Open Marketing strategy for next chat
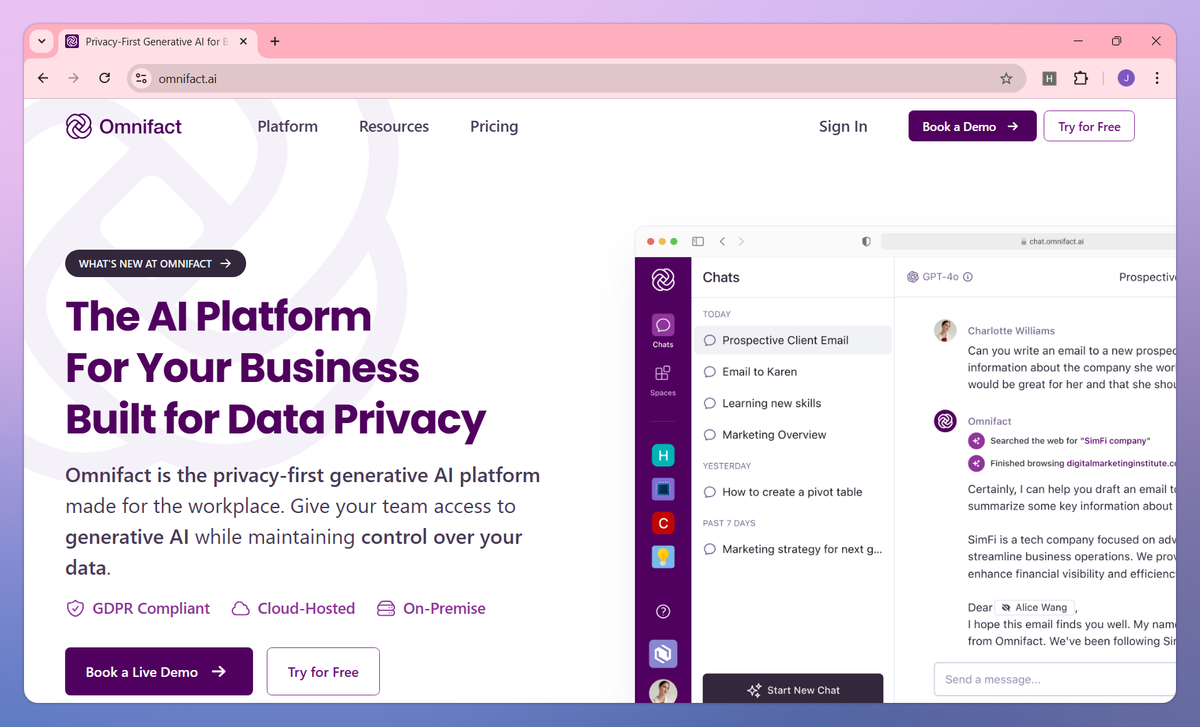The height and width of the screenshot is (727, 1200). (x=793, y=549)
